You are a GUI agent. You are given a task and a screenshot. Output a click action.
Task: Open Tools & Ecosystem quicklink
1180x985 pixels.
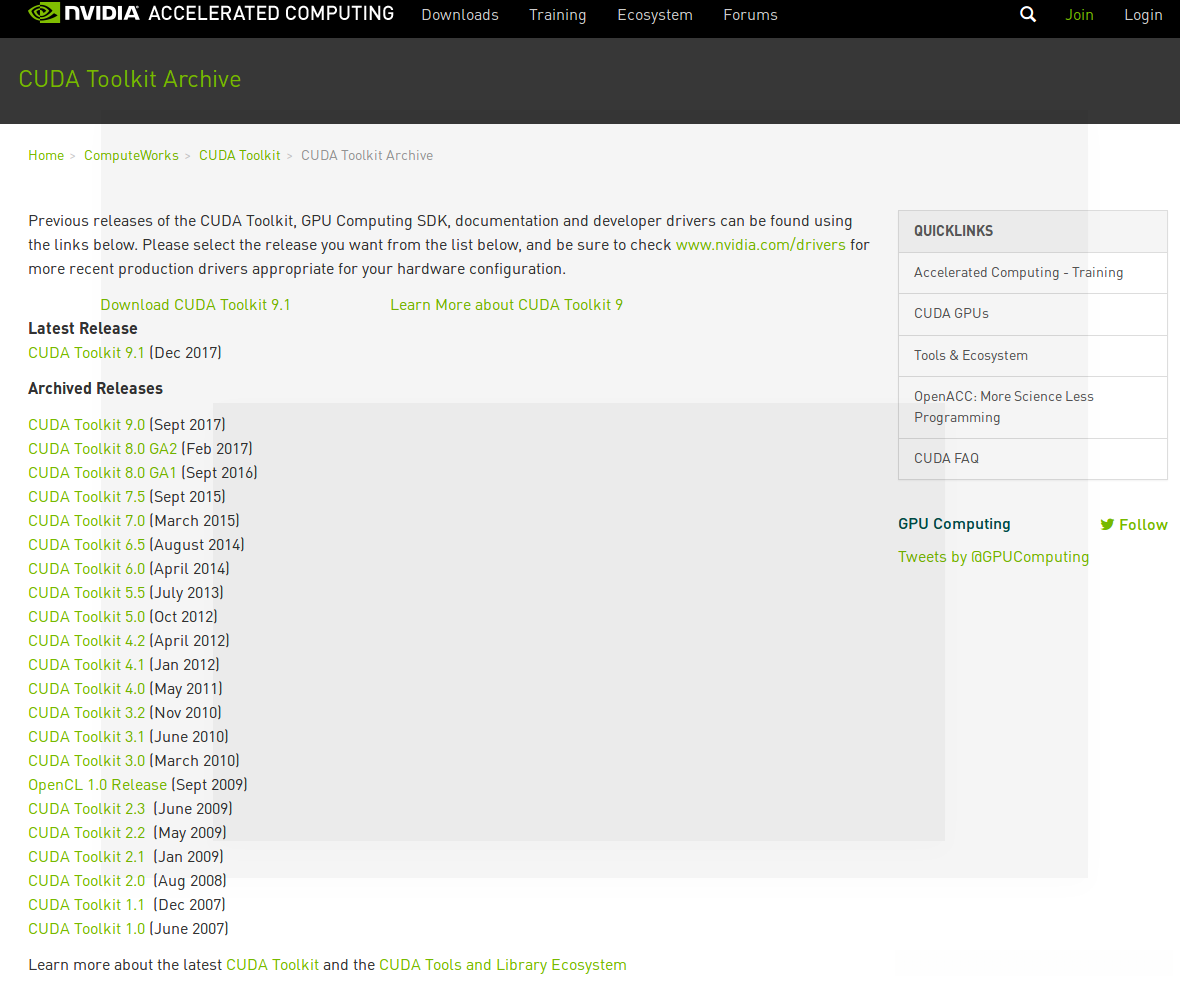1032,355
